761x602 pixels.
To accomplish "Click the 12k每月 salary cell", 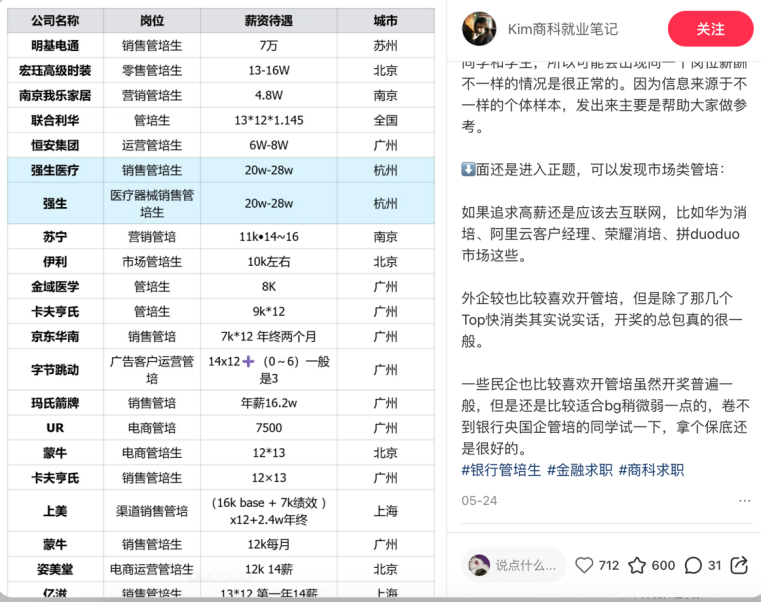I will pos(269,544).
